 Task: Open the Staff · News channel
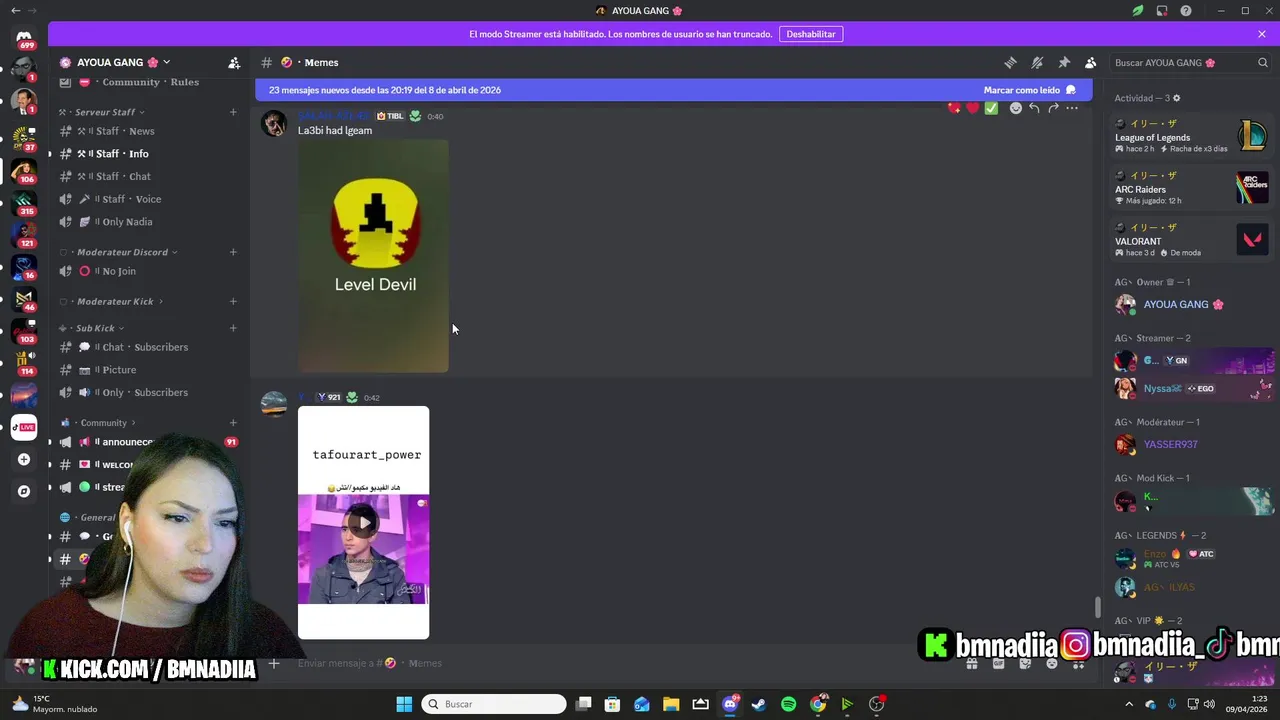click(x=148, y=131)
